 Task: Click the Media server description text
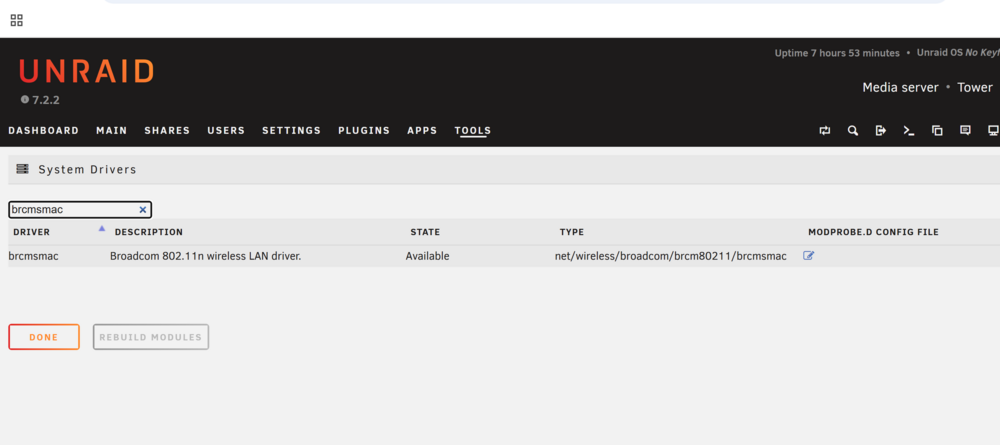coord(900,87)
